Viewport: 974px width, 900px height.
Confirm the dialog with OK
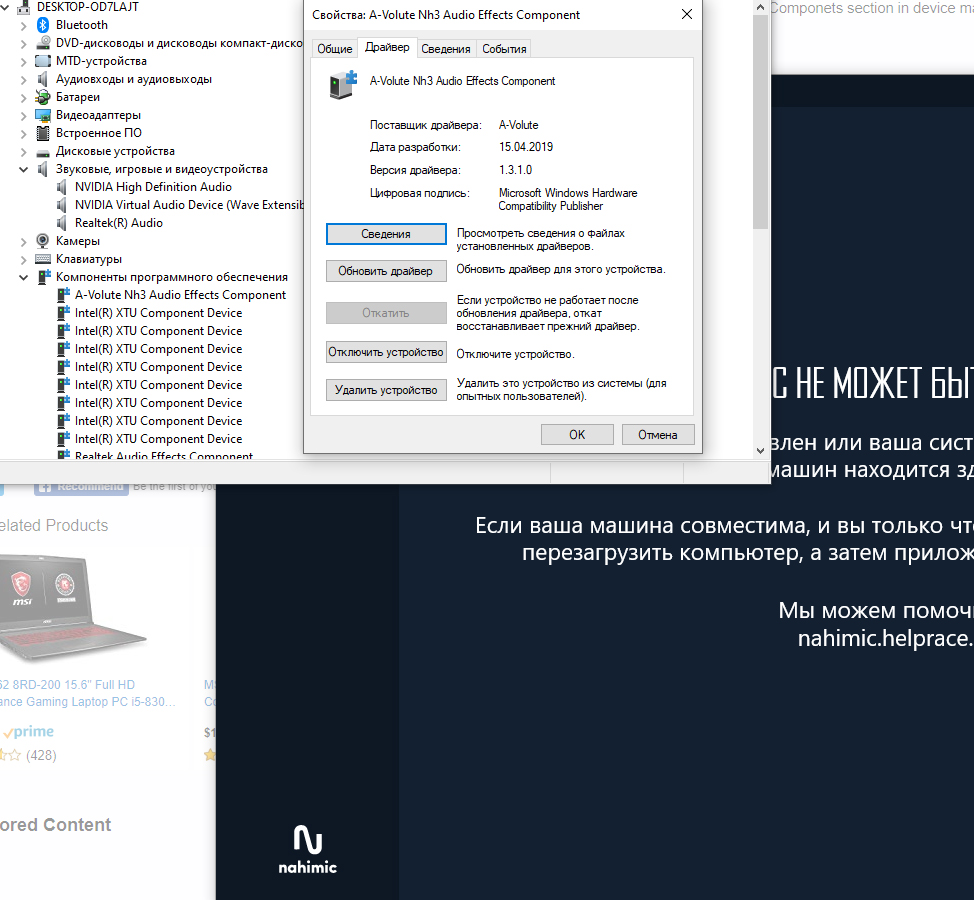coord(577,435)
